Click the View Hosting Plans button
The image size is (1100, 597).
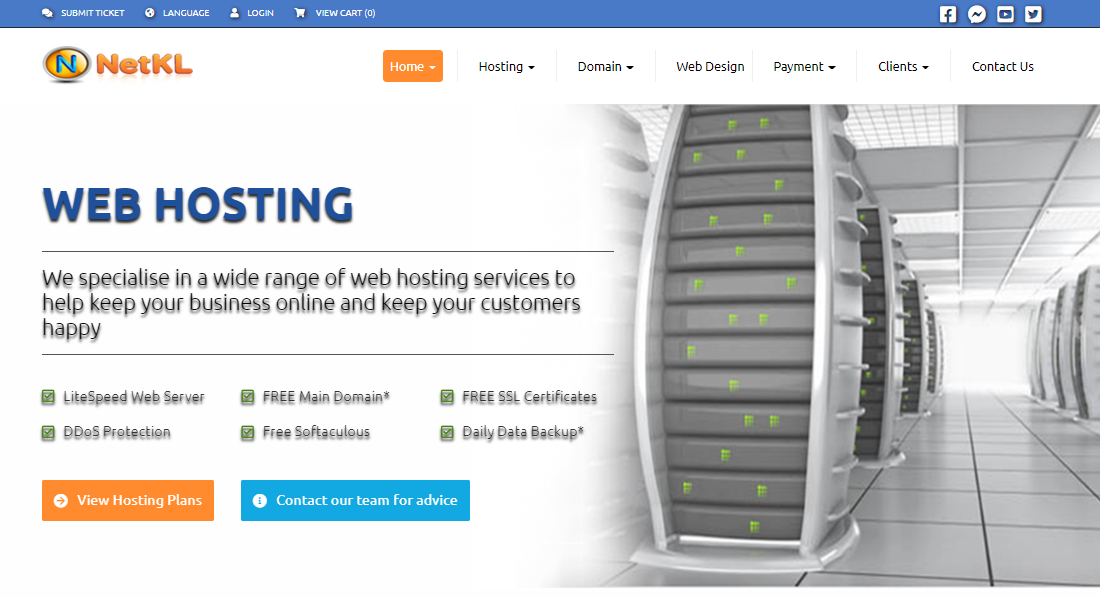coord(128,500)
